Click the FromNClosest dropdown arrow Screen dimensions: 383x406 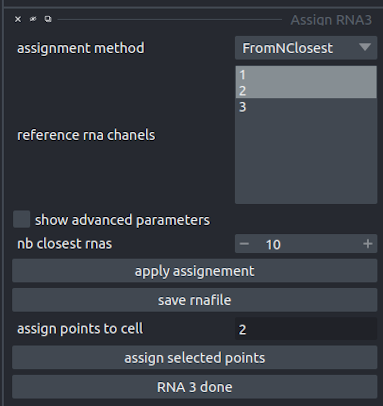tap(365, 48)
